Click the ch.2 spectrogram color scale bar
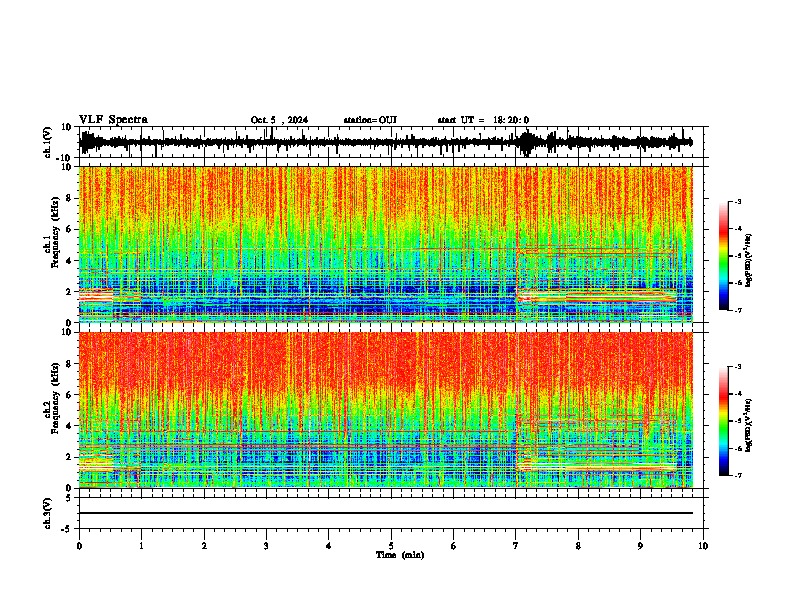Screen dimensions: 792x612 point(724,421)
